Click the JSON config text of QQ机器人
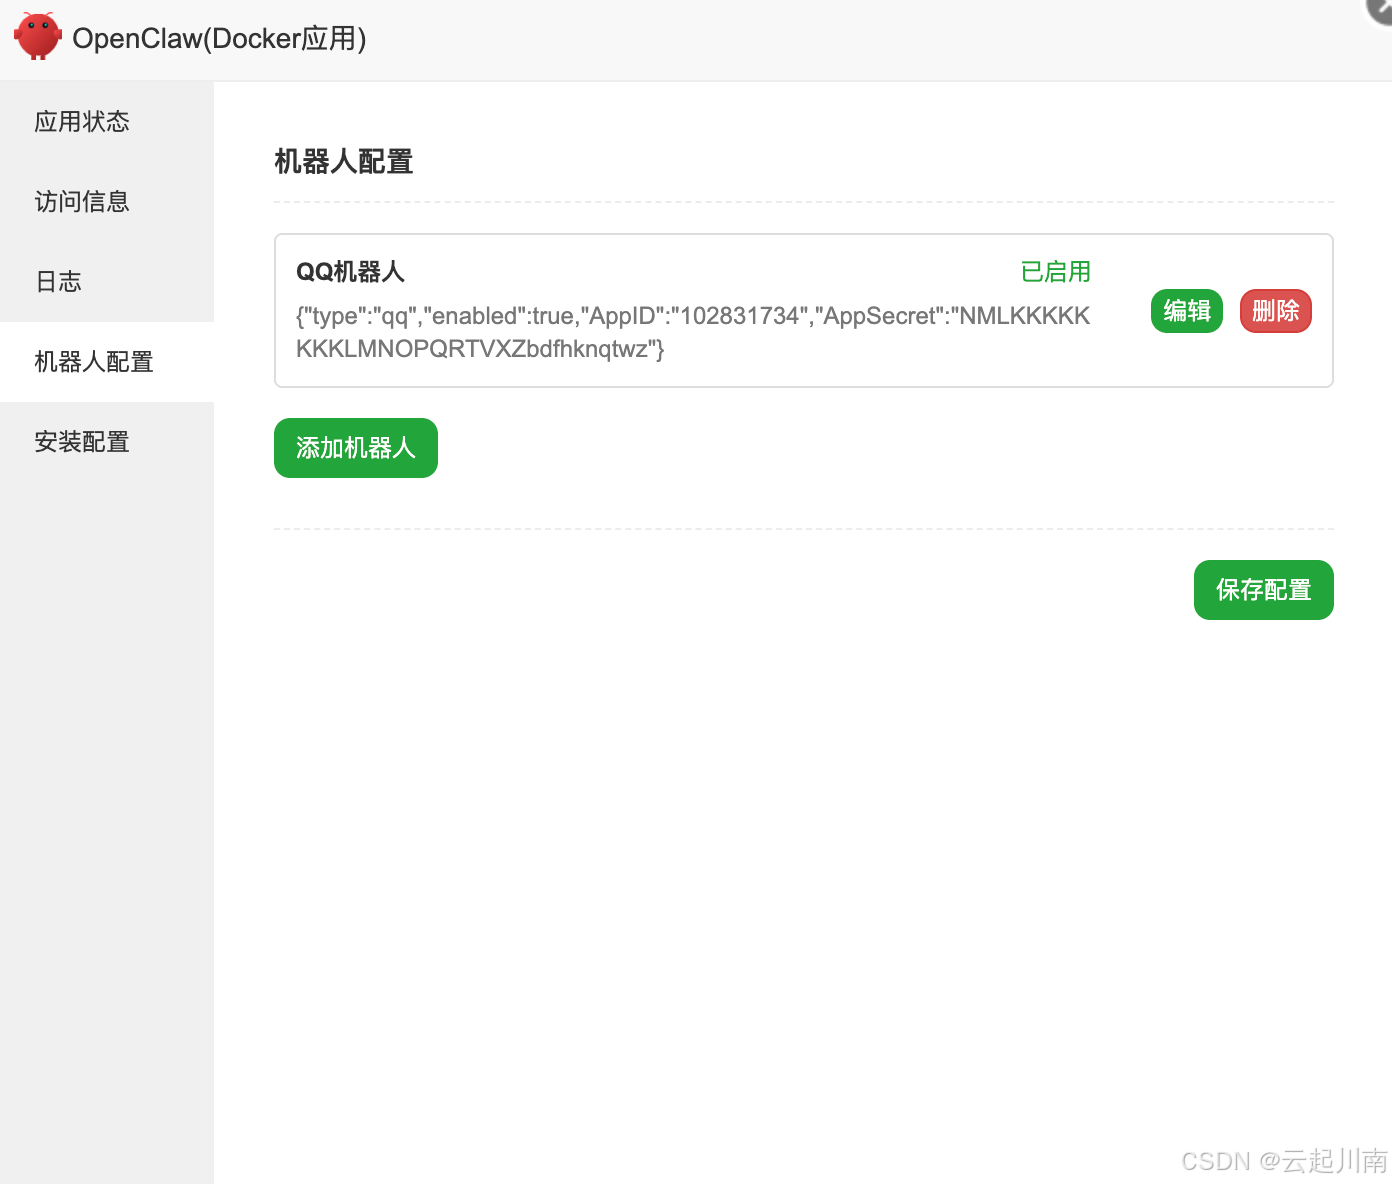This screenshot has height=1184, width=1392. 692,332
